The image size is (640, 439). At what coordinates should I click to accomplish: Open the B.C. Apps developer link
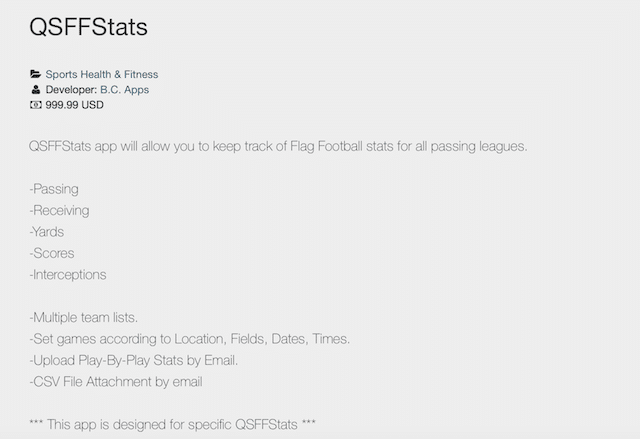(x=124, y=90)
